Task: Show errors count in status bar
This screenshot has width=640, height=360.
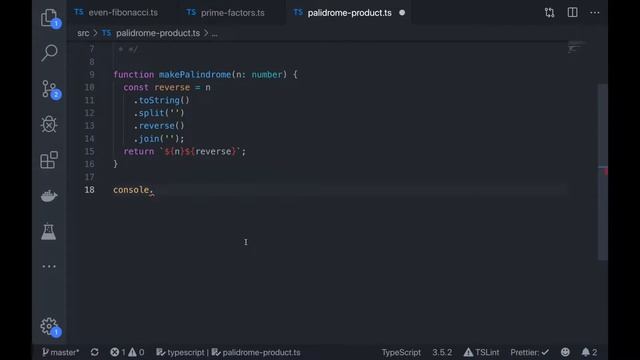Action: [x=118, y=352]
